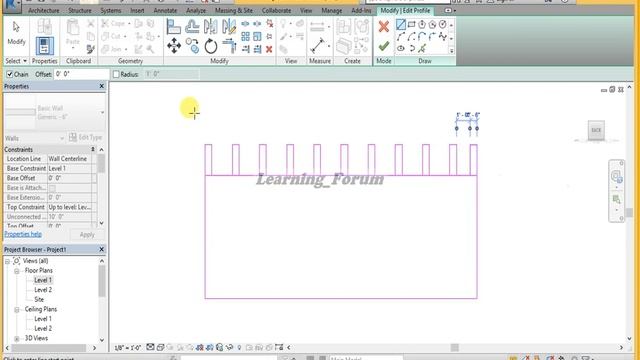Select the Split Element tool

(245, 24)
